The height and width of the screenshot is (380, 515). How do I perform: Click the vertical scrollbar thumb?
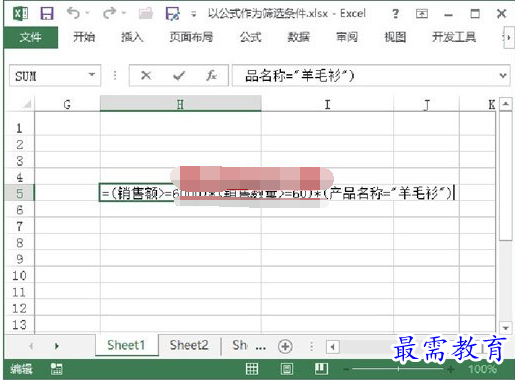click(x=506, y=176)
